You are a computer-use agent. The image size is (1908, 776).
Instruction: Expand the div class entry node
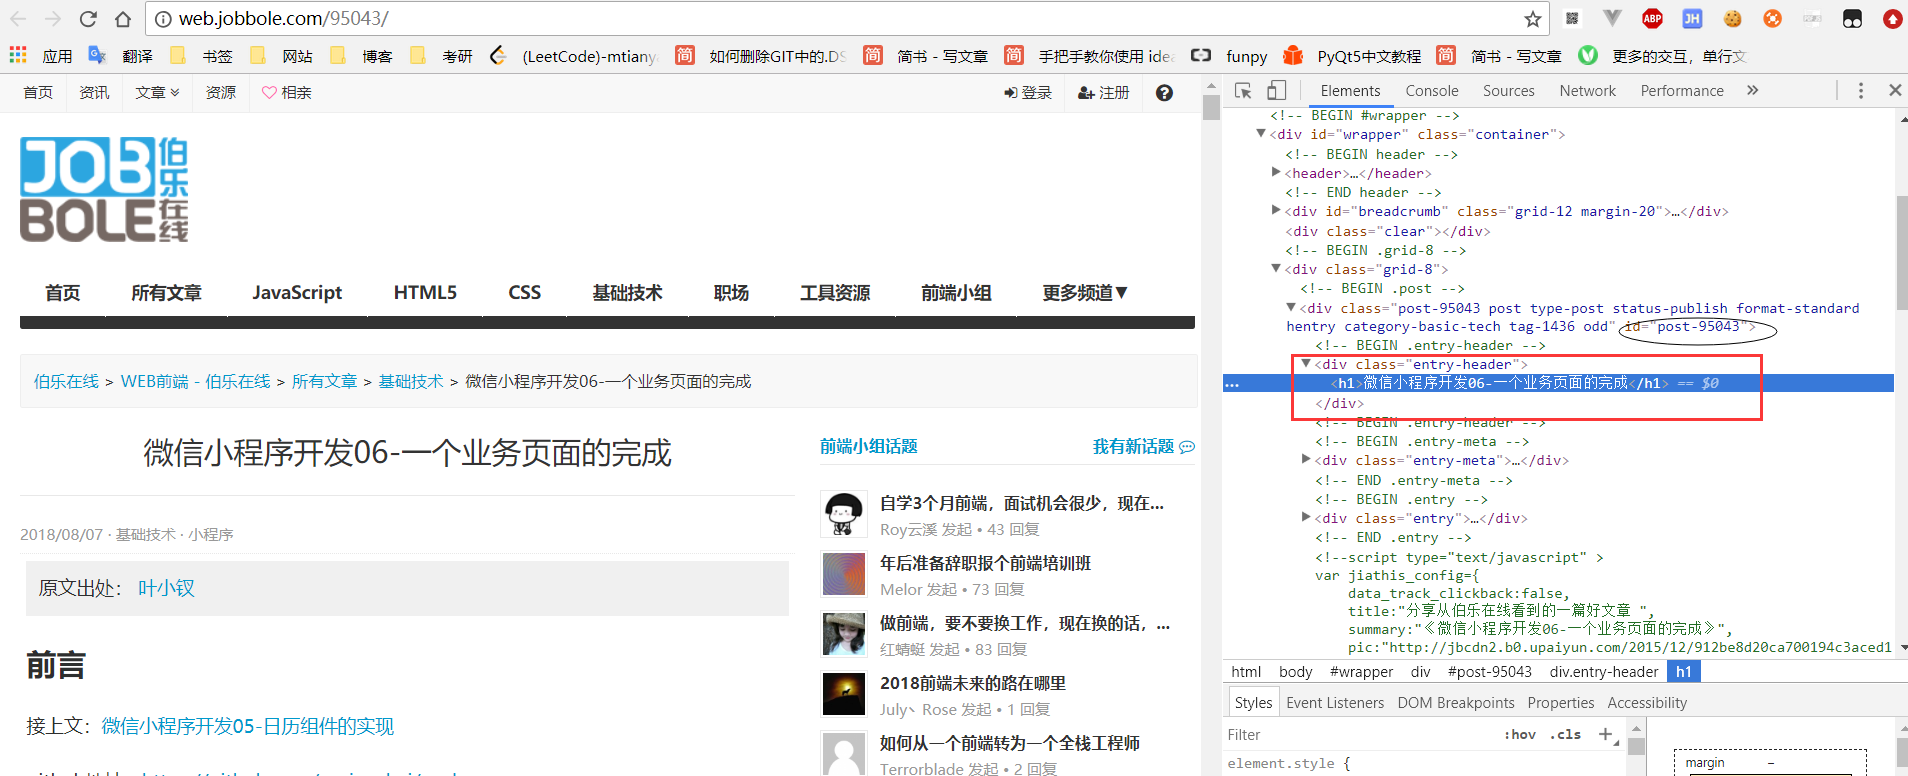pyautogui.click(x=1306, y=517)
